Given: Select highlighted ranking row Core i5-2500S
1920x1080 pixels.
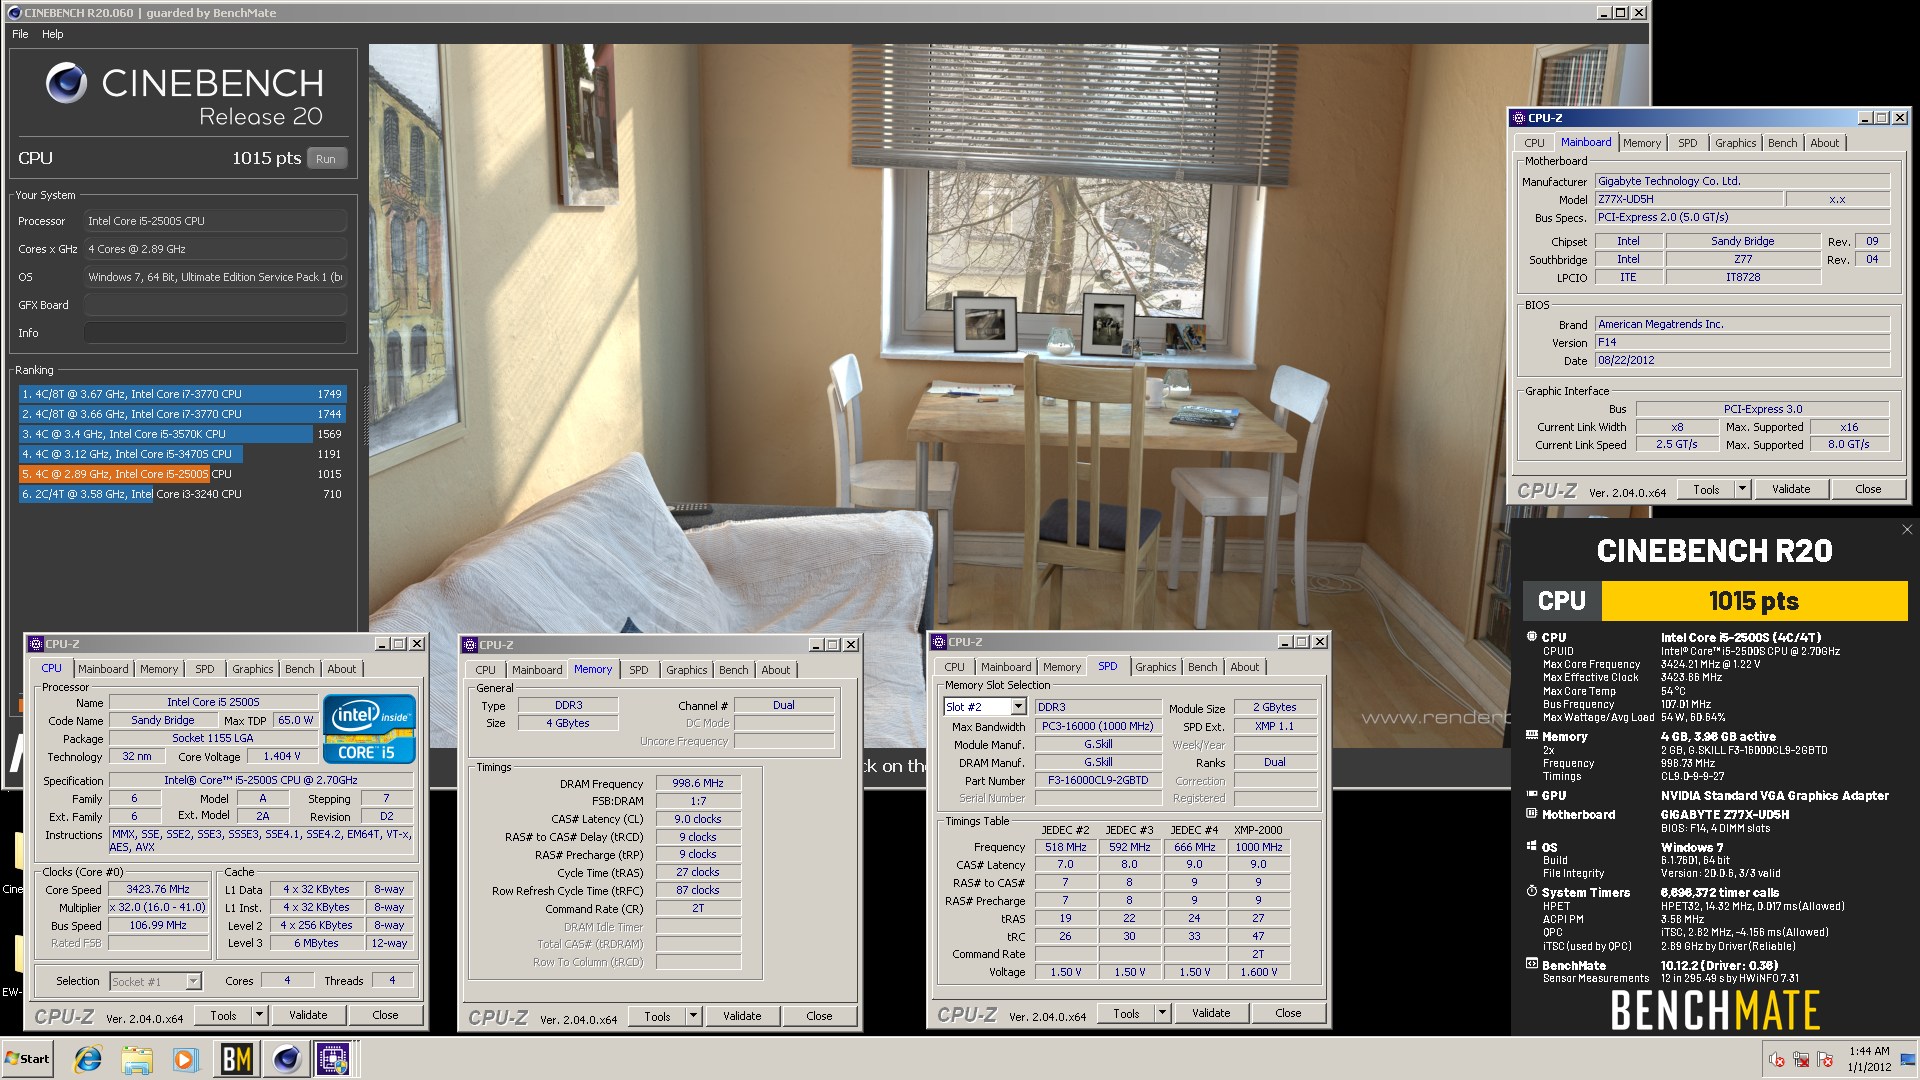Looking at the screenshot, I should (x=181, y=474).
